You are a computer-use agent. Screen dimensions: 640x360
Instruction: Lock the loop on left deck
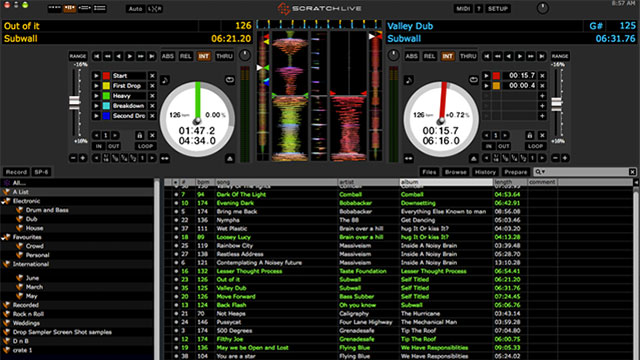coord(140,135)
